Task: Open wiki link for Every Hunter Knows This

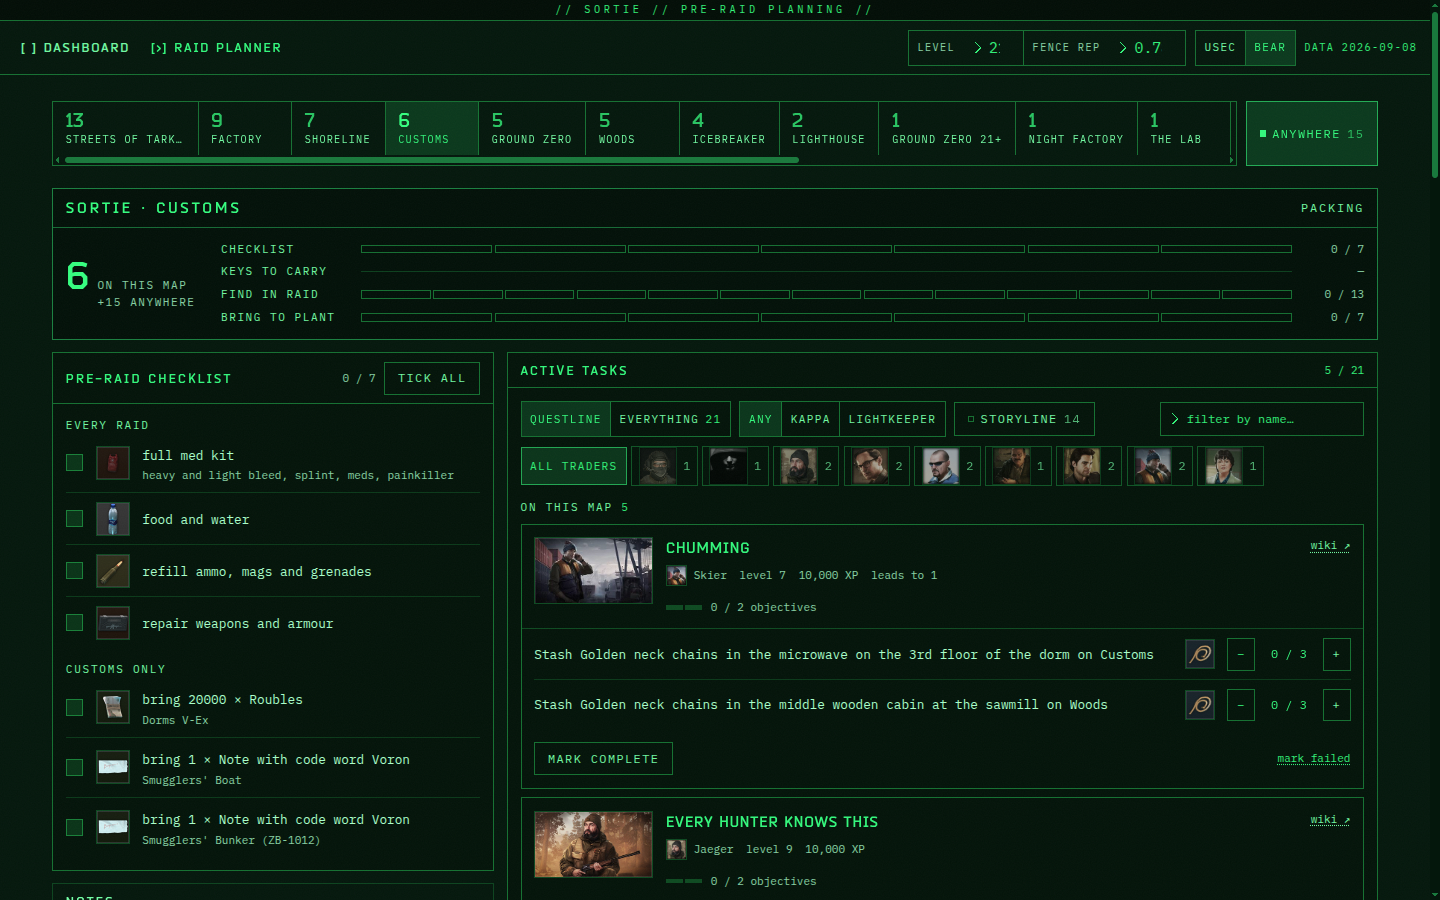Action: [1330, 820]
